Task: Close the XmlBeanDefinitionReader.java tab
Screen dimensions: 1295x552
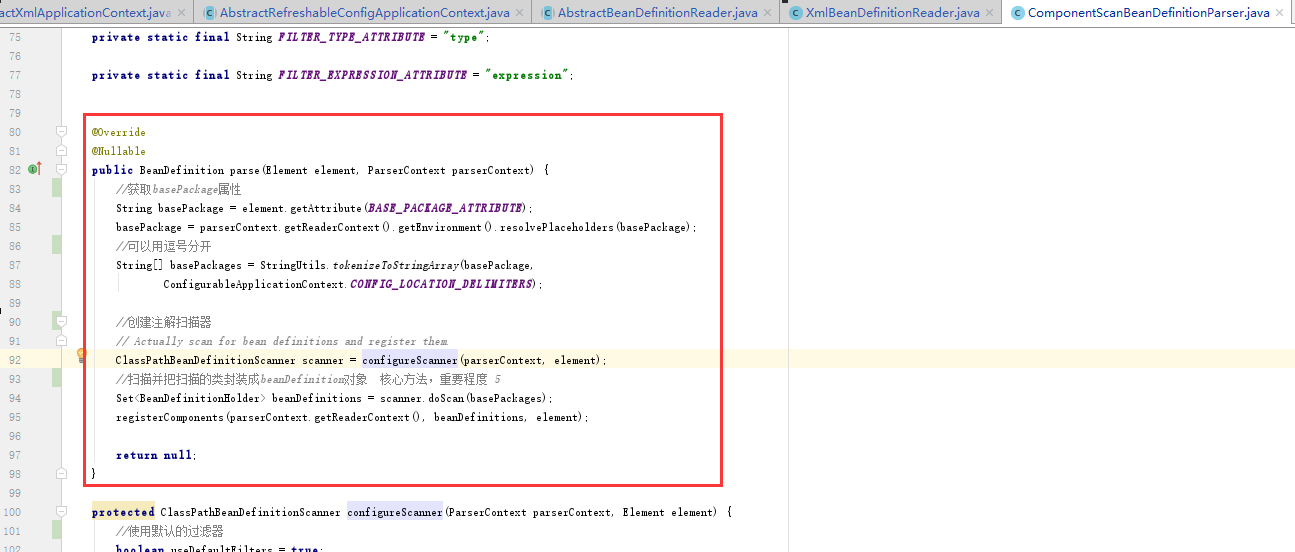Action: [990, 13]
